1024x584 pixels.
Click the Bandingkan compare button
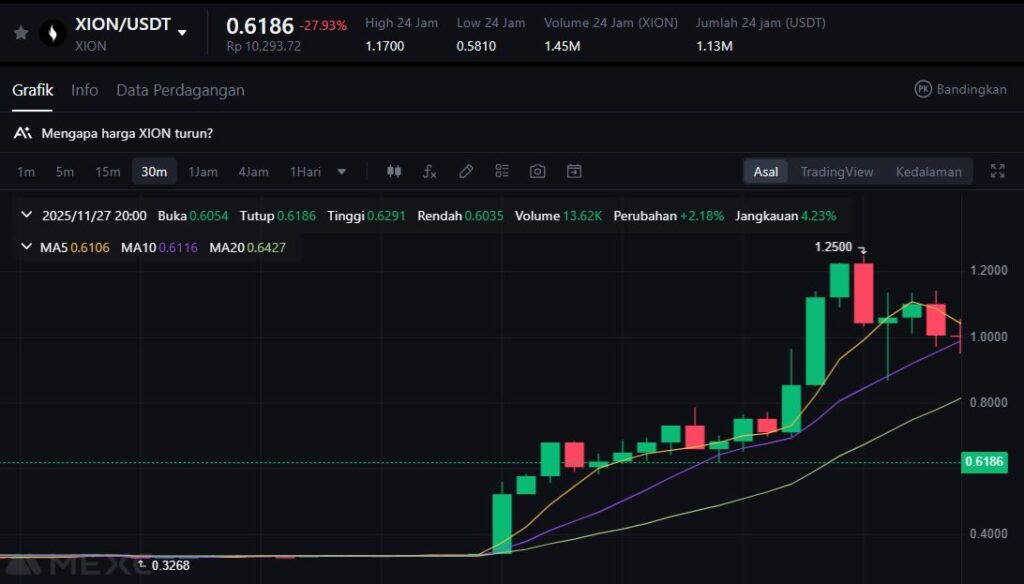click(x=960, y=89)
